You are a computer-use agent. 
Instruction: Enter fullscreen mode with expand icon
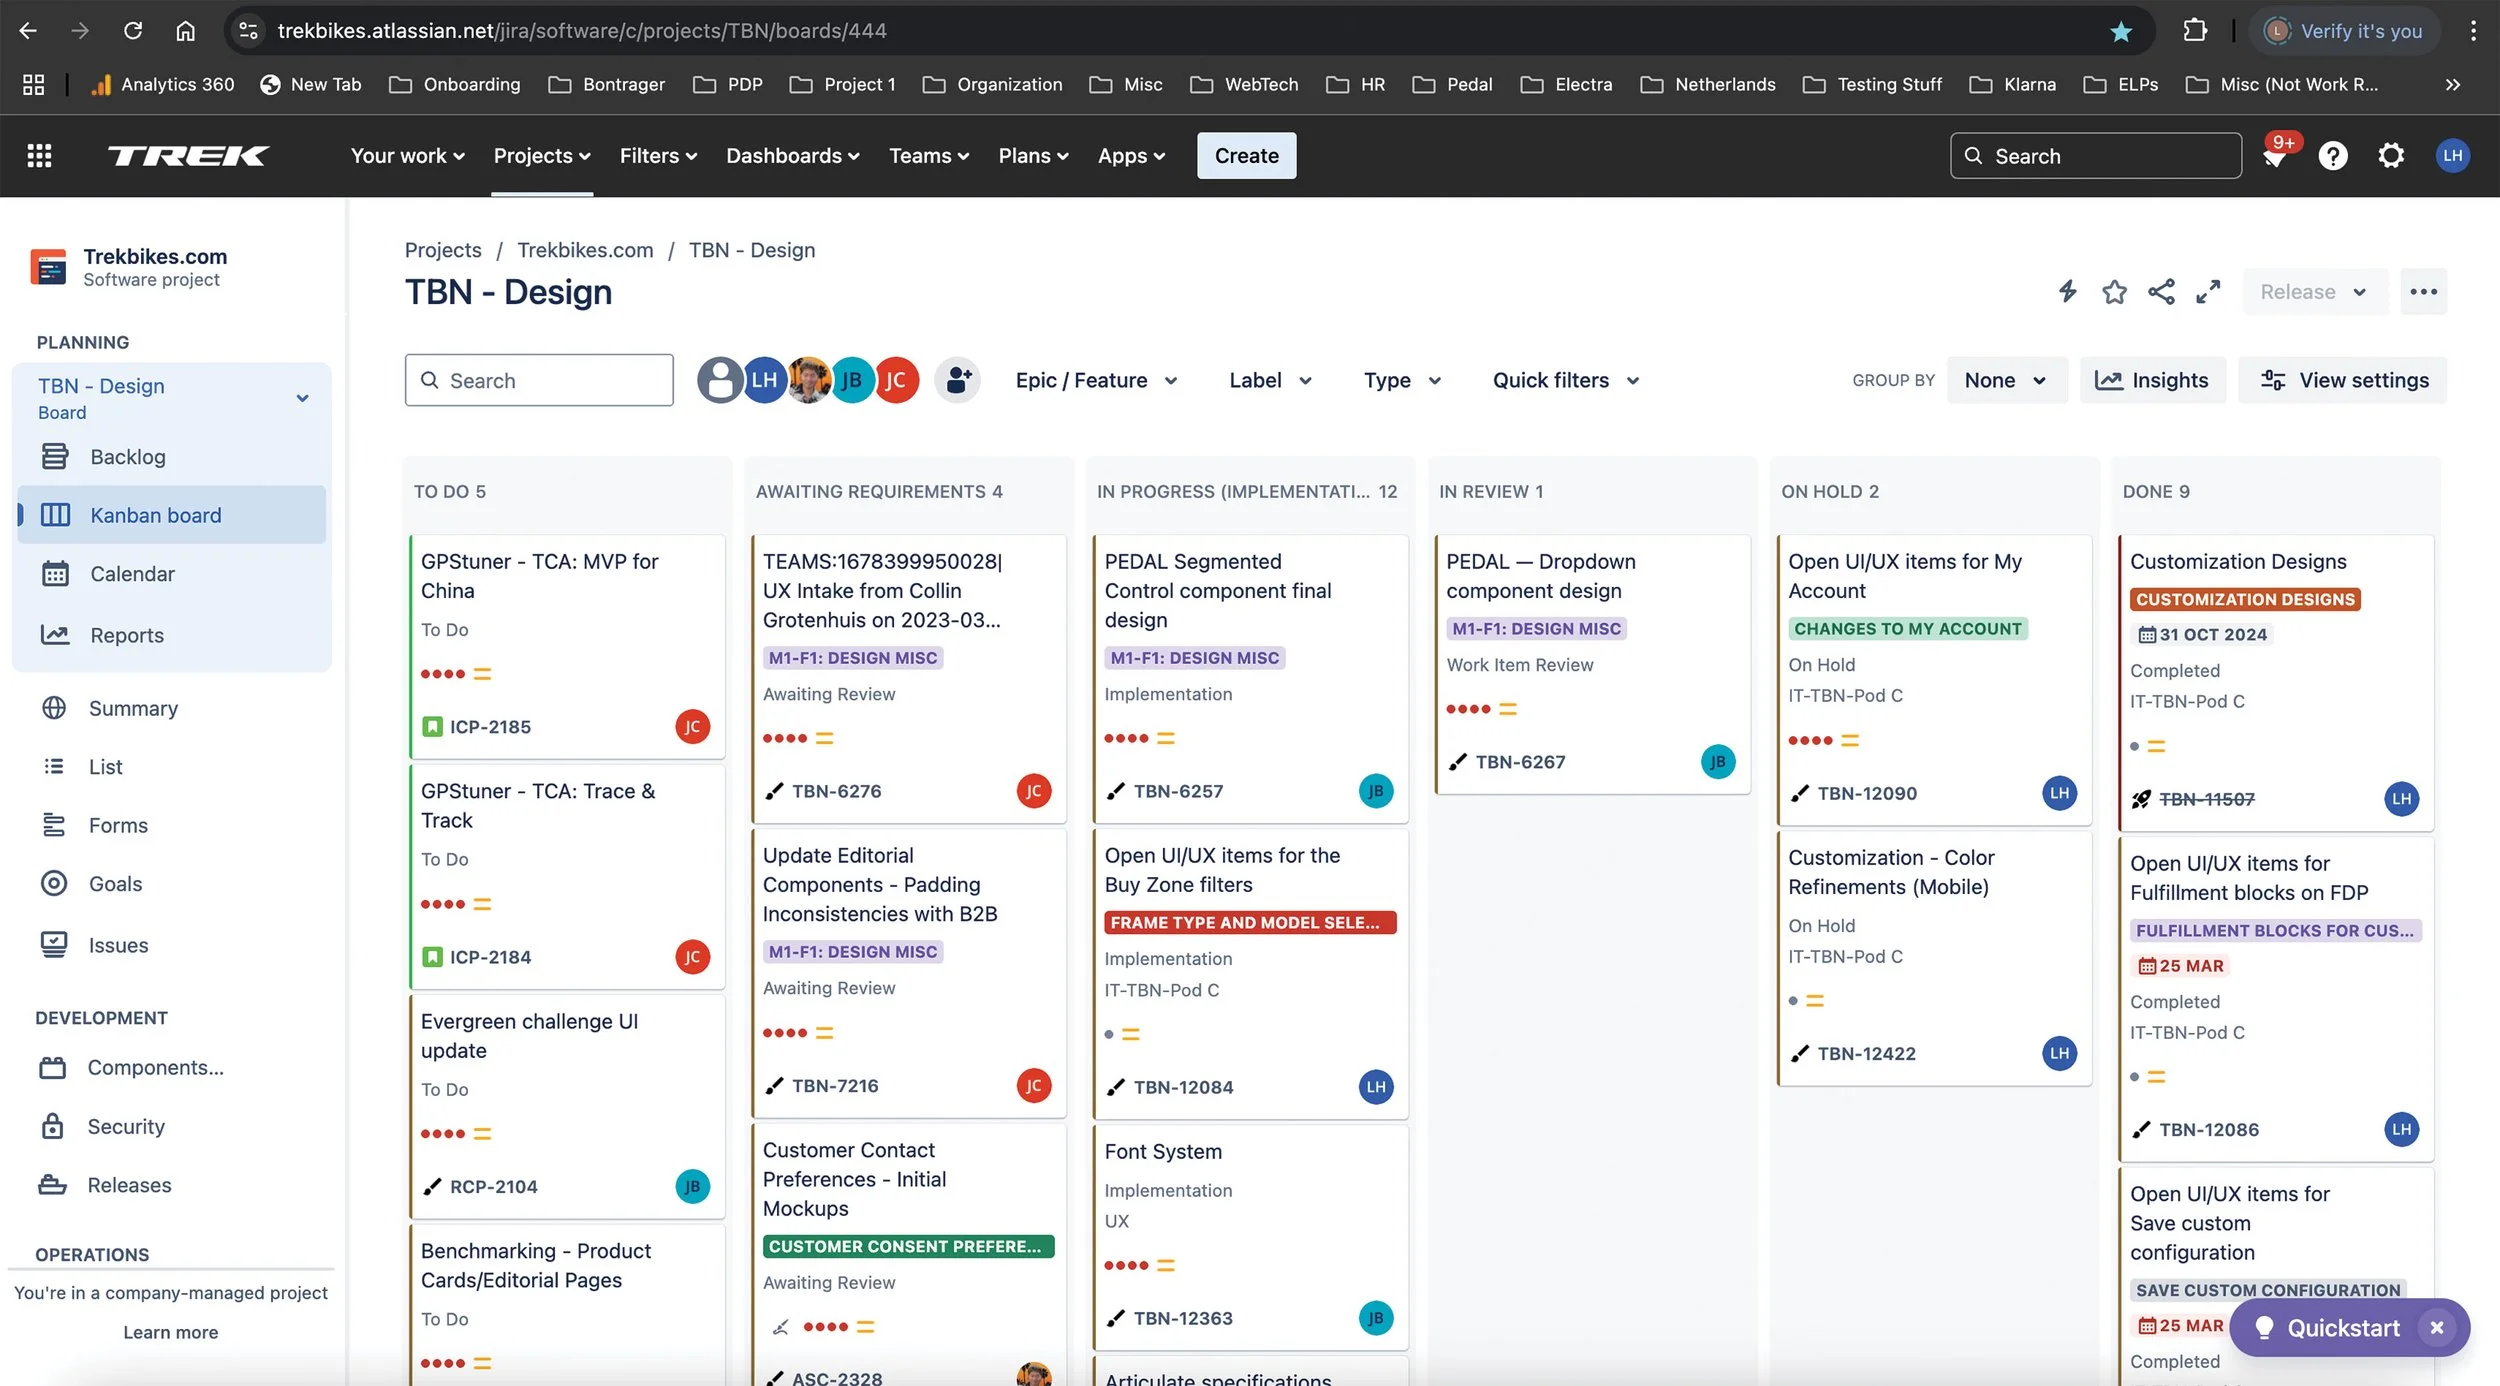pos(2208,291)
